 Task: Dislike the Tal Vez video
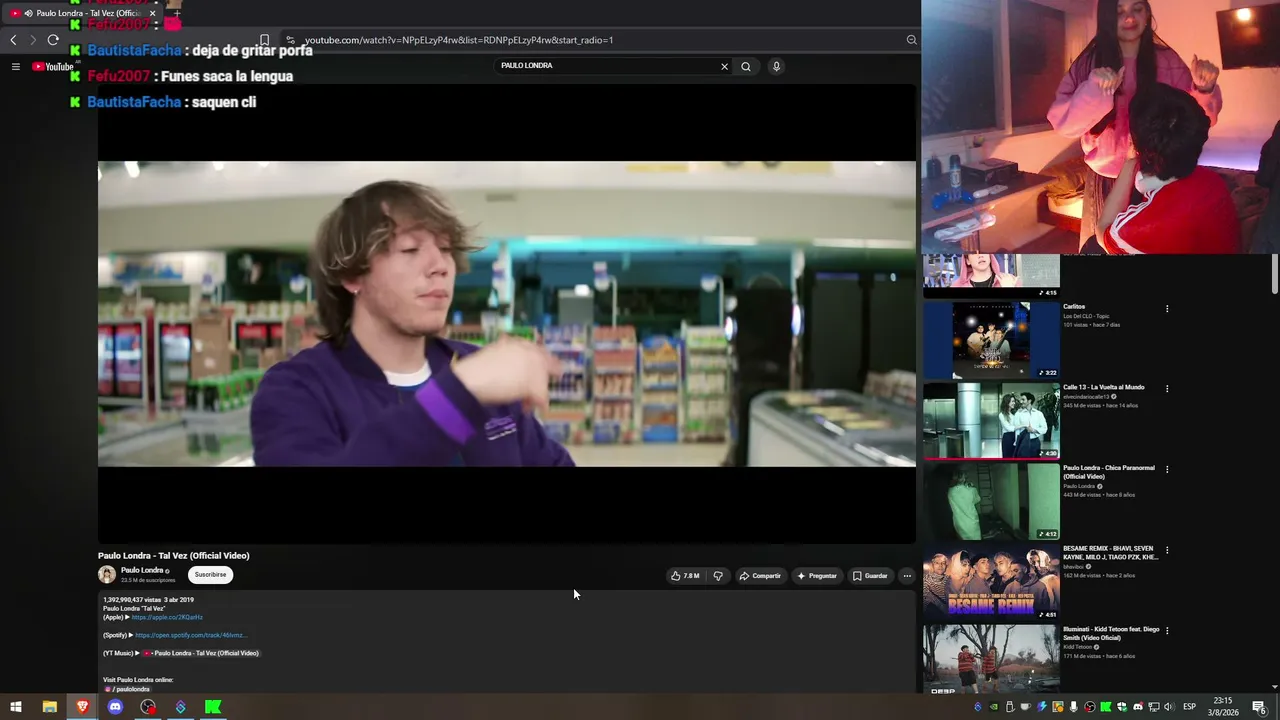[x=718, y=576]
